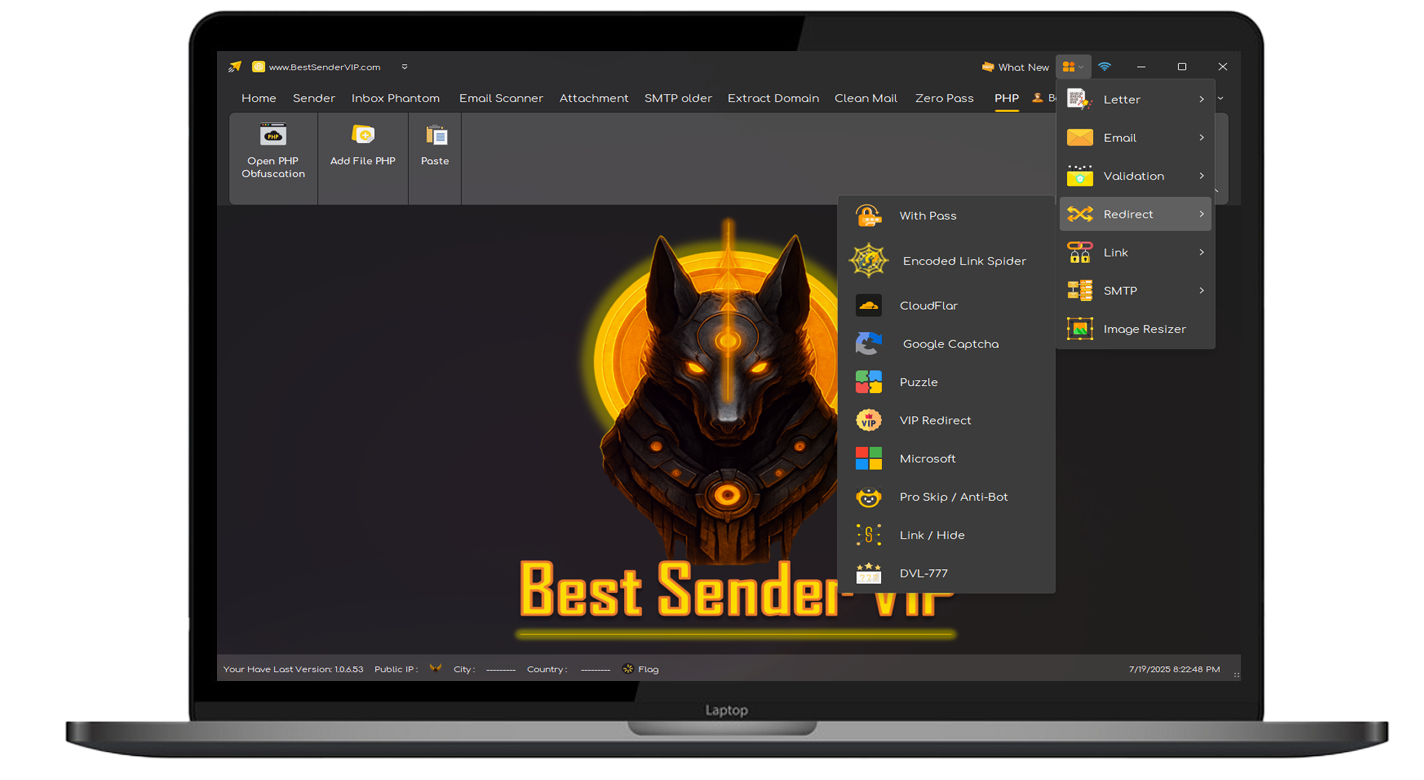
Task: Click the CloudFlar cloud icon
Action: [868, 306]
